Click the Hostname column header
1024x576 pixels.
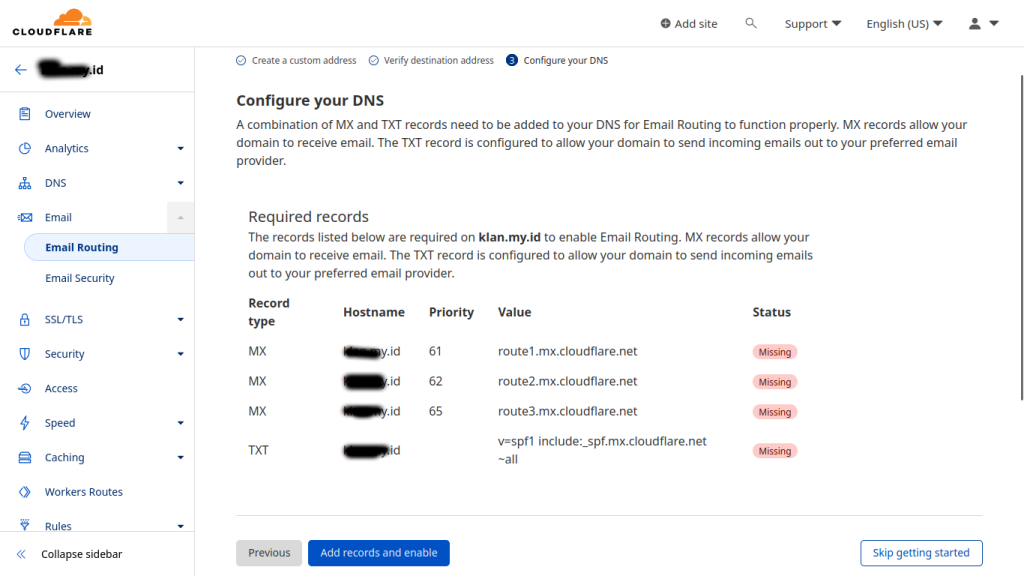[x=374, y=312]
